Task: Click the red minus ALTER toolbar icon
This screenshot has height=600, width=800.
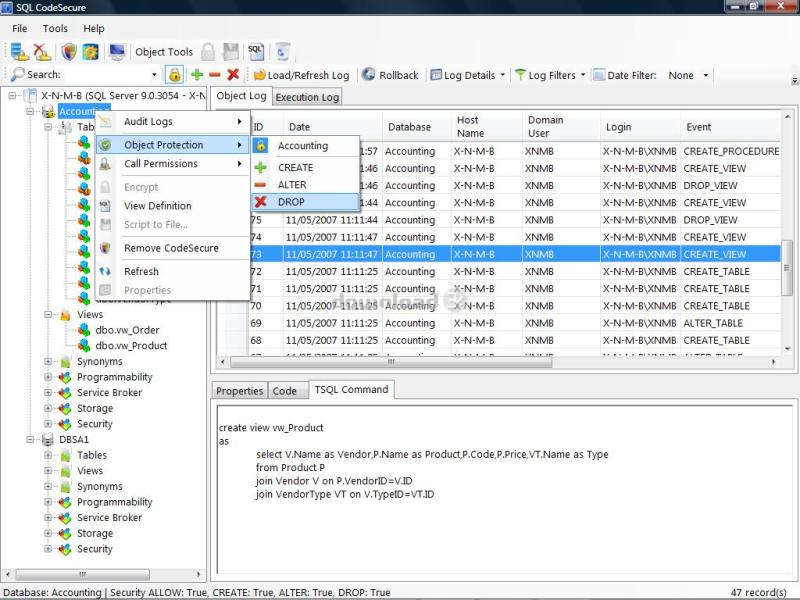Action: [215, 75]
